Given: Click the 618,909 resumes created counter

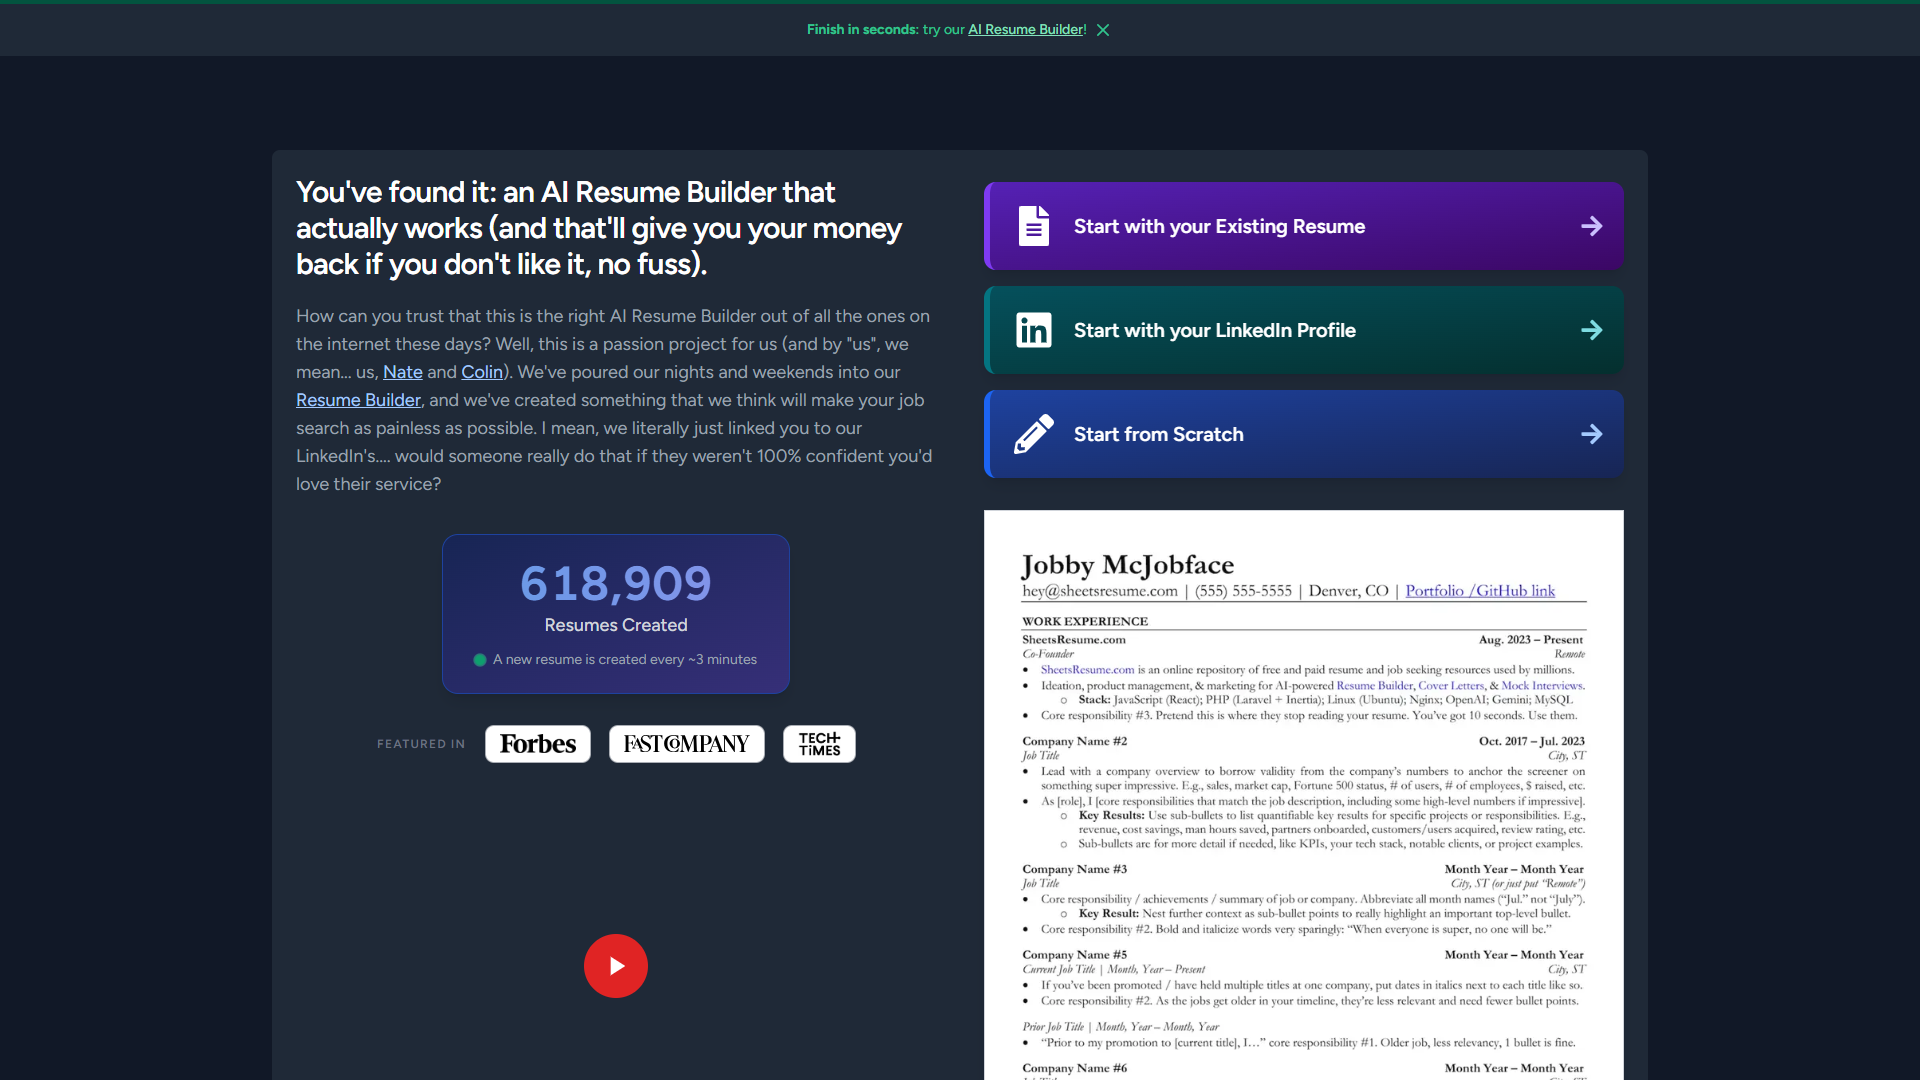Looking at the screenshot, I should point(616,583).
